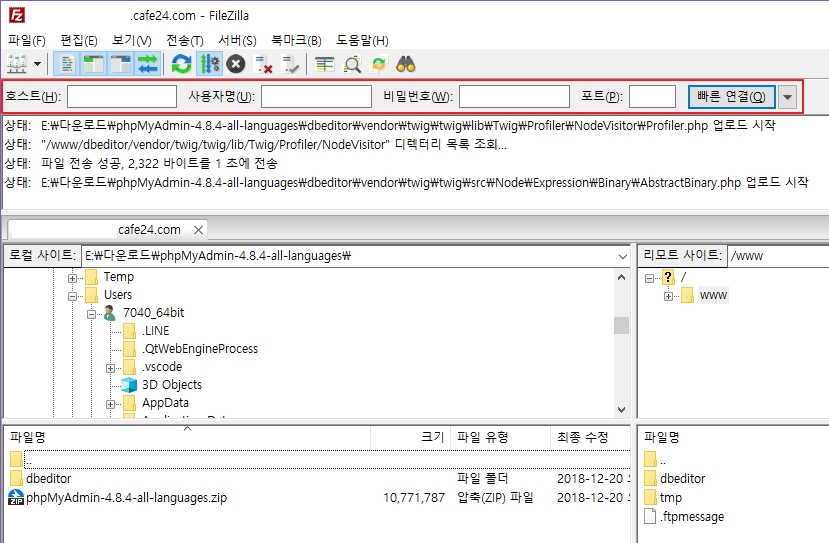Reconnect to last server icon
The image size is (829, 543).
click(x=290, y=65)
